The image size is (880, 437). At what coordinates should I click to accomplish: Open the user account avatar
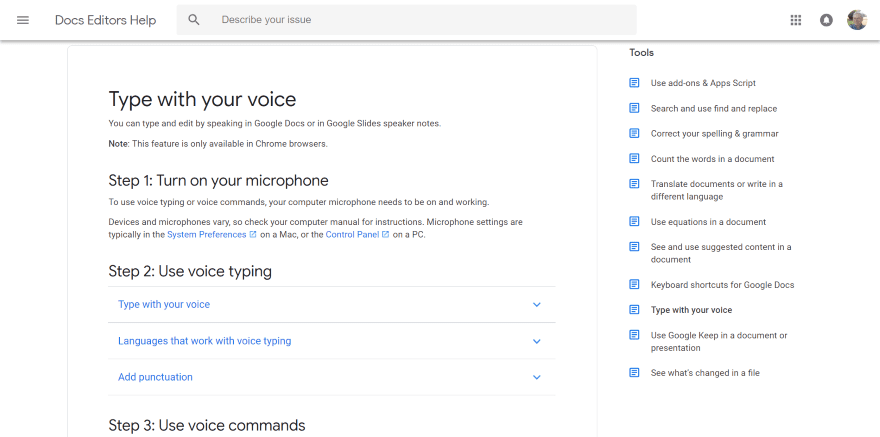(x=857, y=20)
